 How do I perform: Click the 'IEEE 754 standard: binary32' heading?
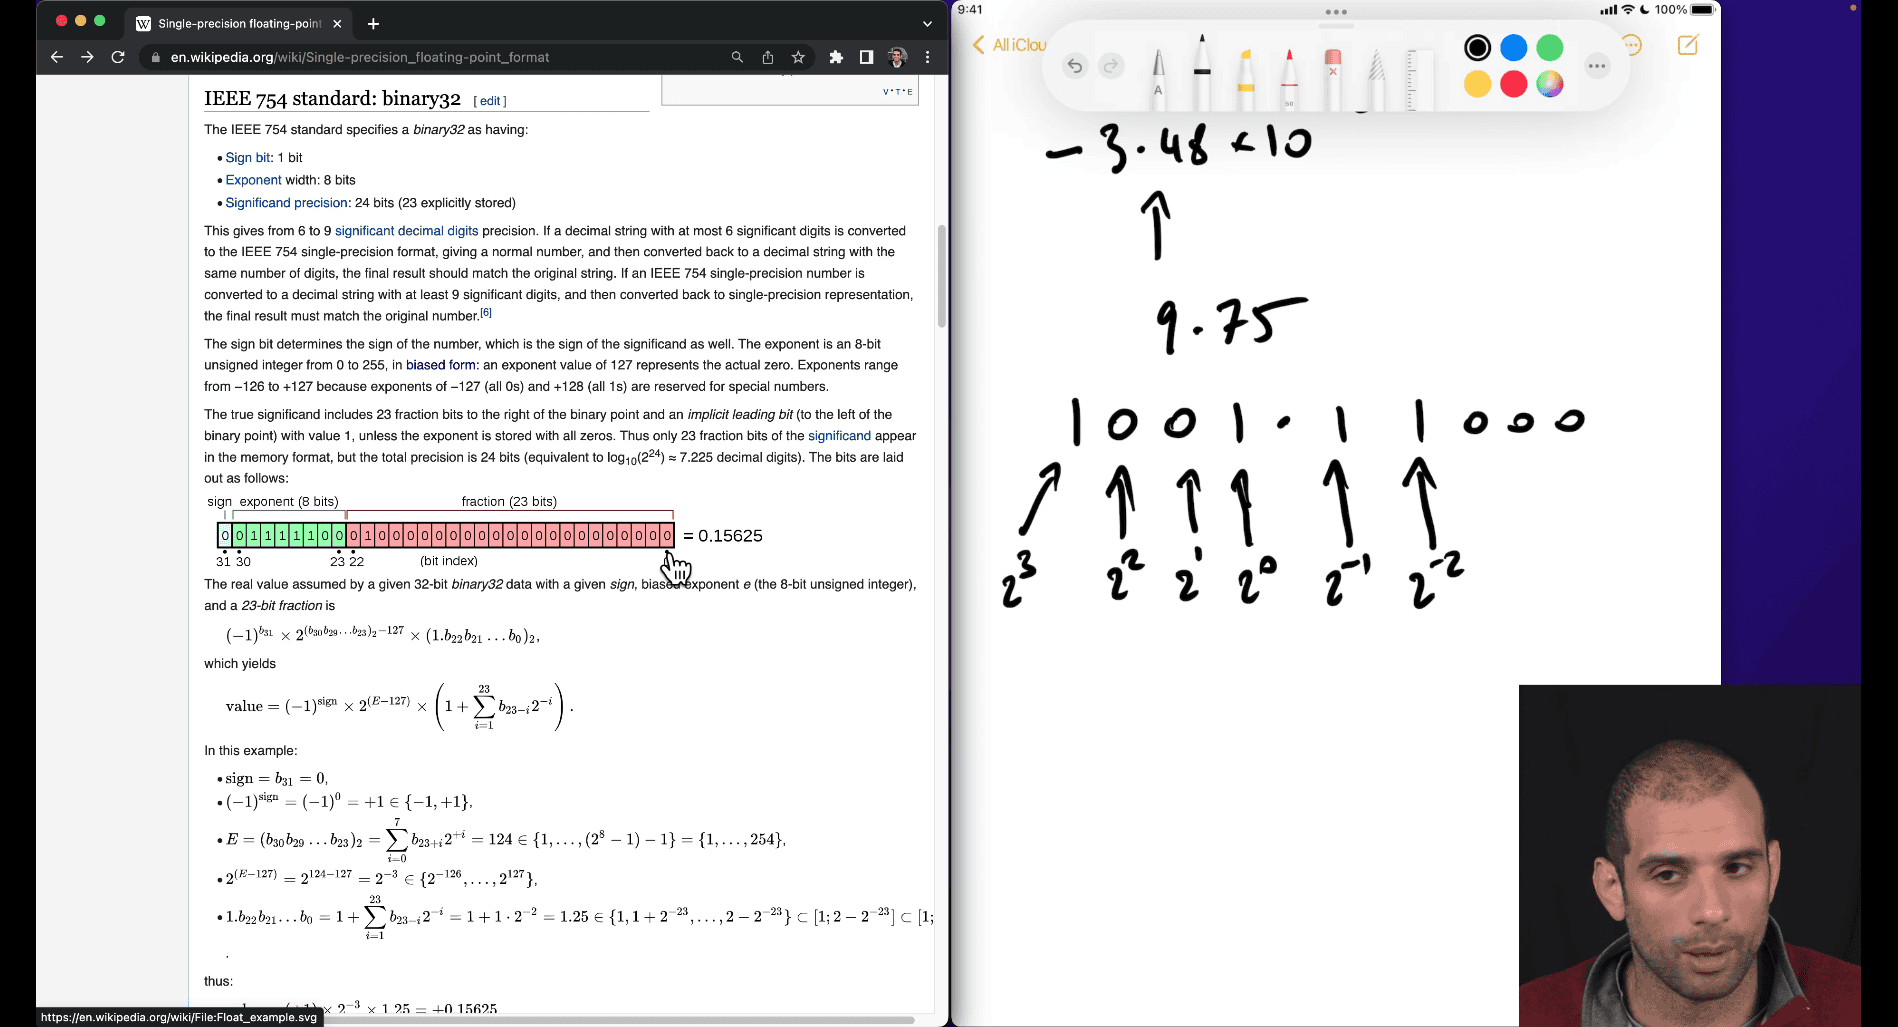[x=332, y=99]
